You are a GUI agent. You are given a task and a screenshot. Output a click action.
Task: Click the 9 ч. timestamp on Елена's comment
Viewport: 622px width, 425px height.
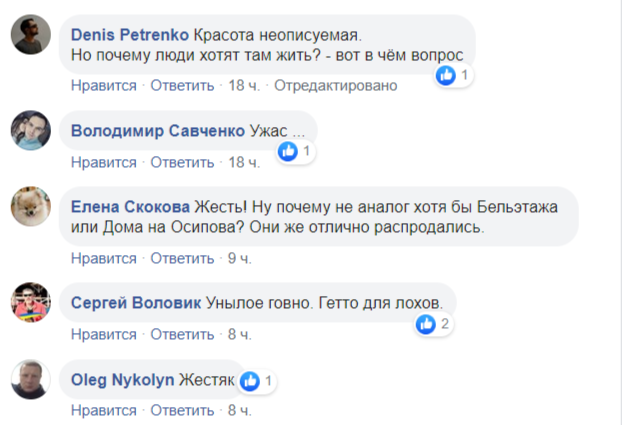[x=239, y=258]
